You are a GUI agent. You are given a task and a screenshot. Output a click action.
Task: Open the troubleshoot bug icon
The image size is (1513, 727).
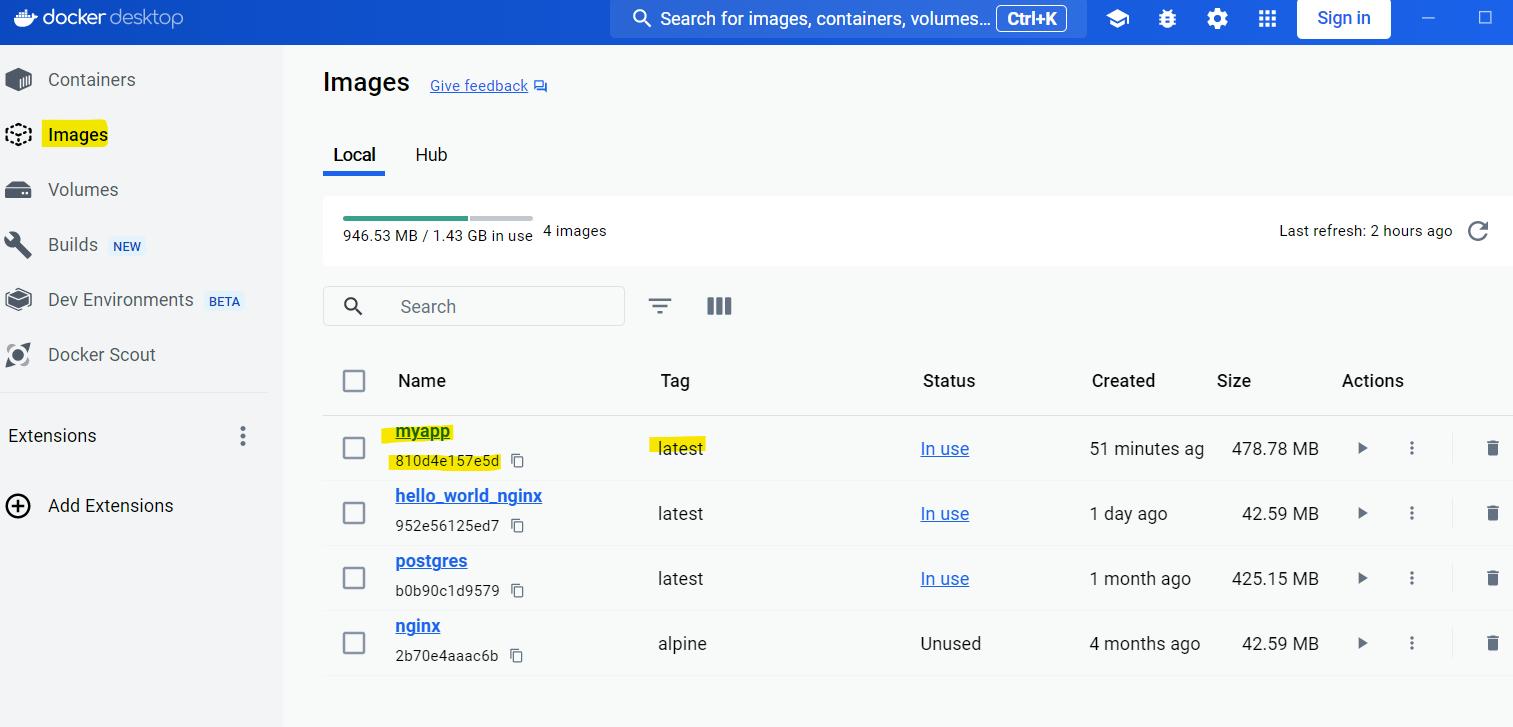1167,19
